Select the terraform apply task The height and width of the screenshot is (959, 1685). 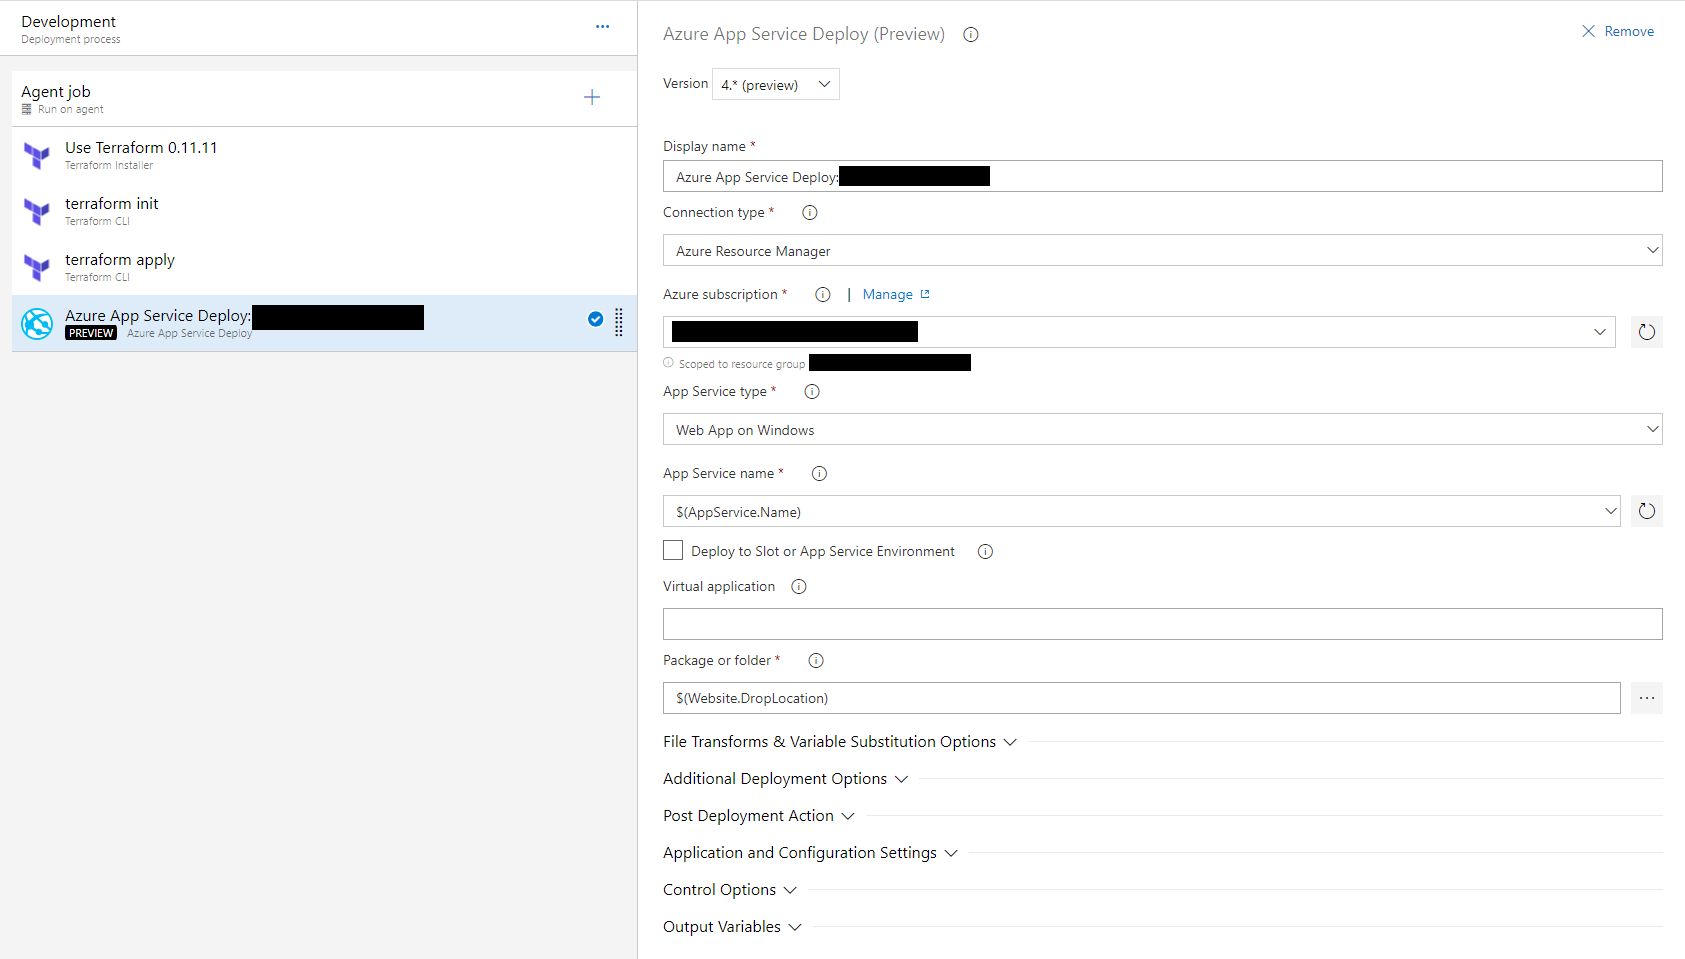324,267
